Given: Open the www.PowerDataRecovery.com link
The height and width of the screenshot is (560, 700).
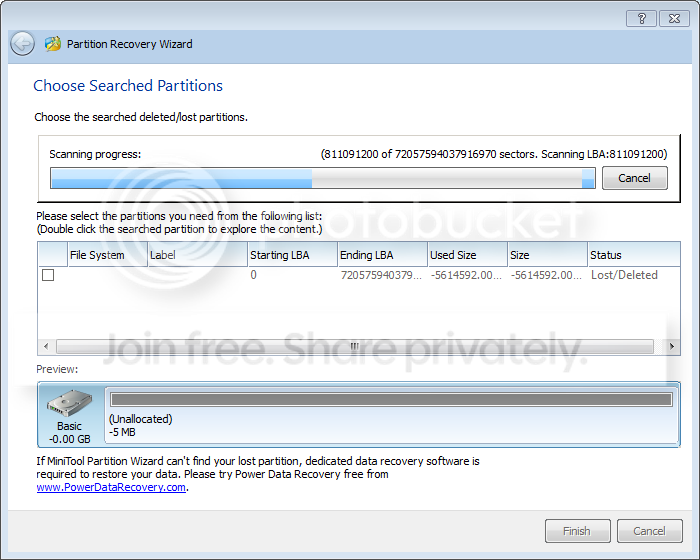Looking at the screenshot, I should tap(111, 487).
